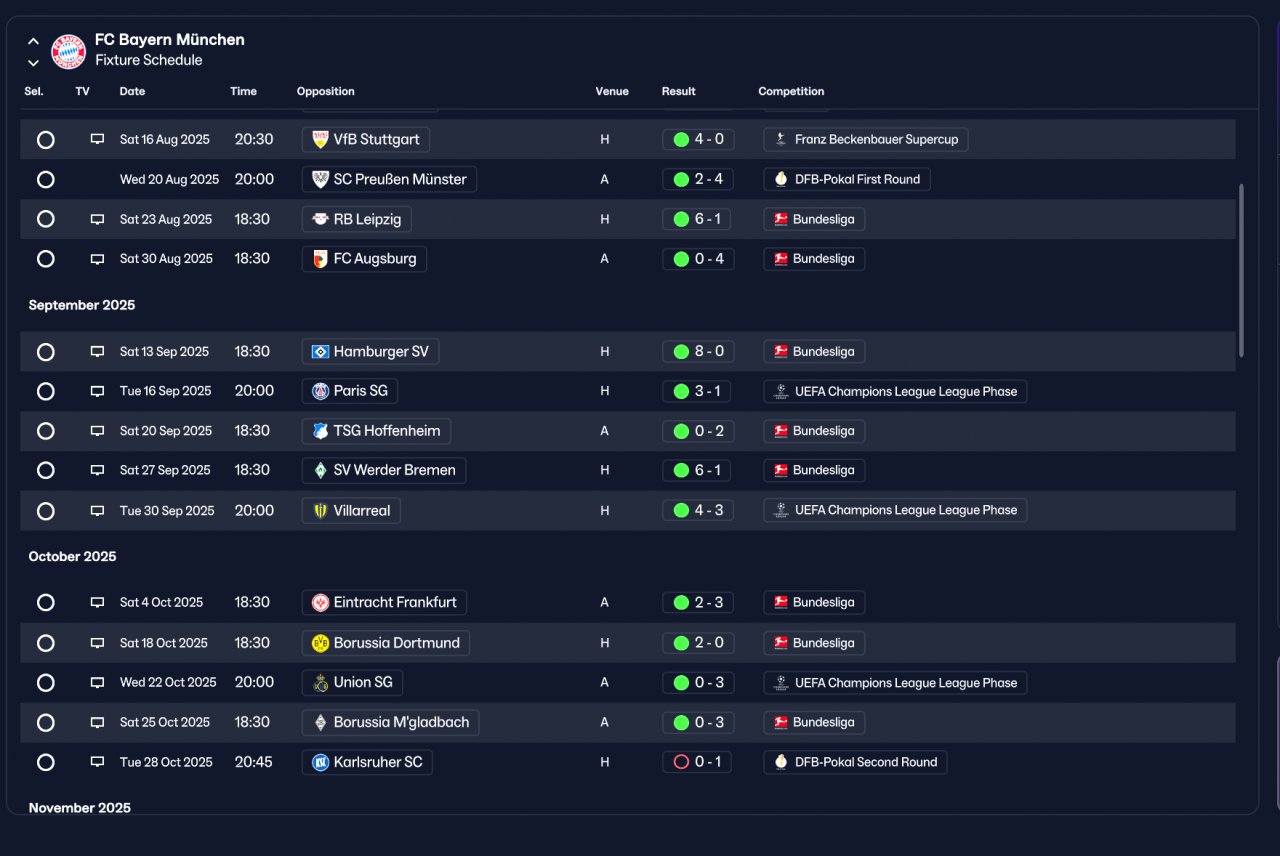
Task: Sort fixtures by the Competition column header
Action: coord(791,91)
